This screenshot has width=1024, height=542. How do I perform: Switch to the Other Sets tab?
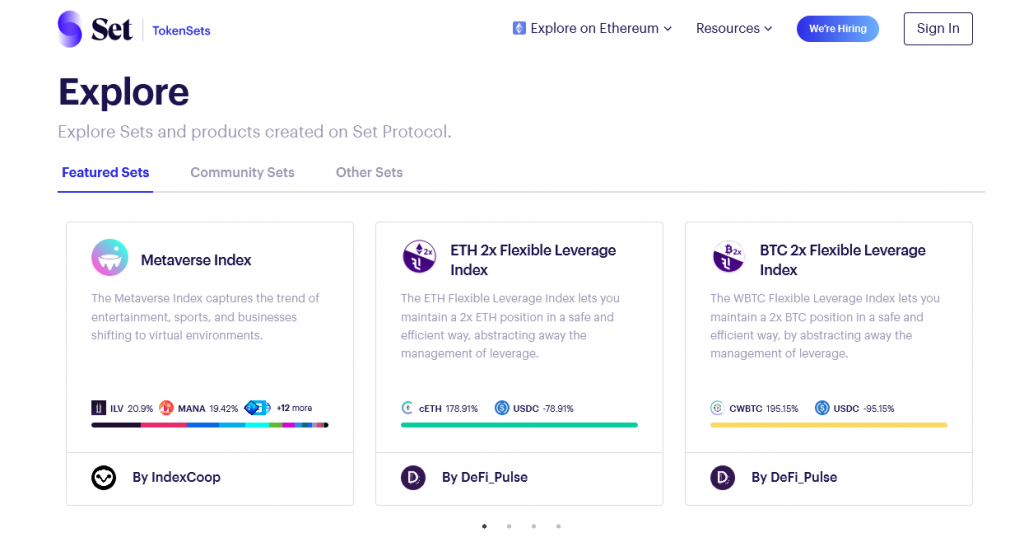click(369, 172)
